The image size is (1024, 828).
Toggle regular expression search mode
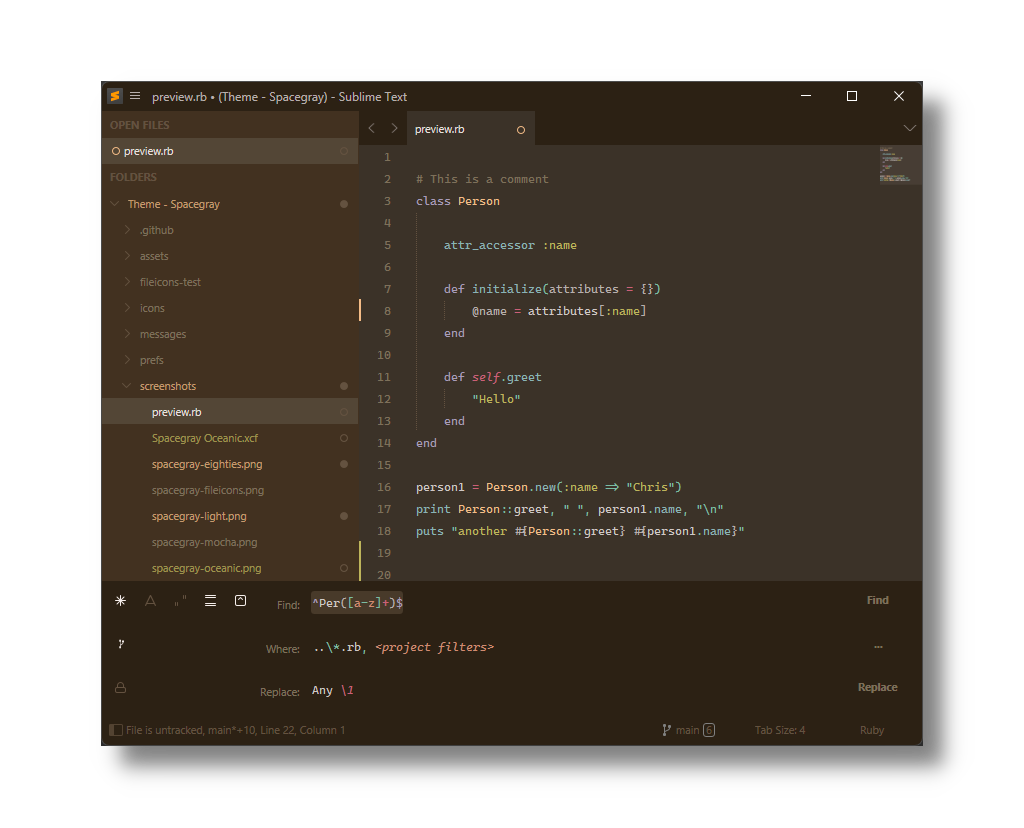[x=121, y=601]
